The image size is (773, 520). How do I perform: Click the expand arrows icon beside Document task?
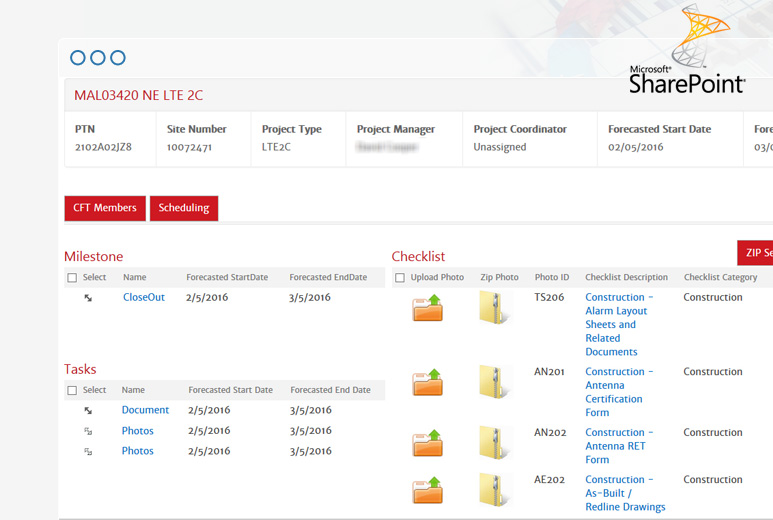[88, 410]
